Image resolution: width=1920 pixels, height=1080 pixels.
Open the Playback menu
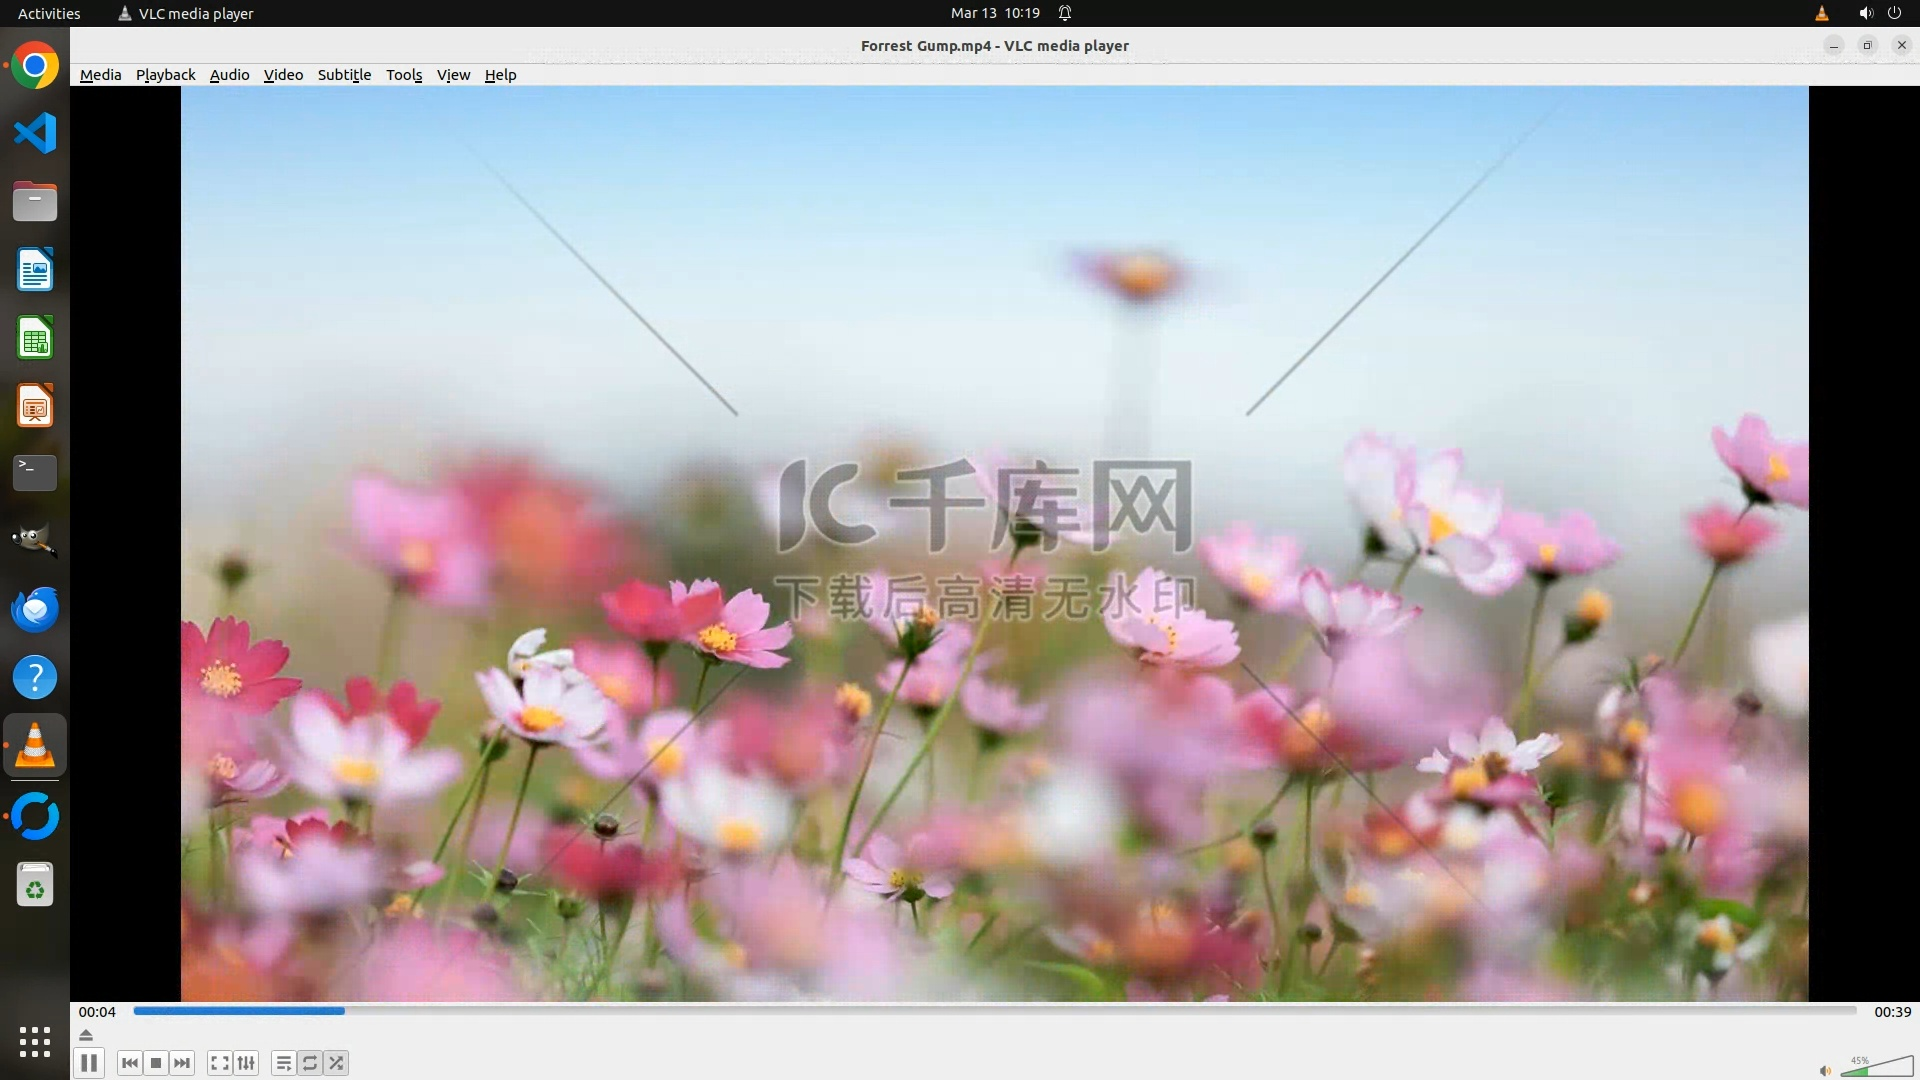pos(165,75)
